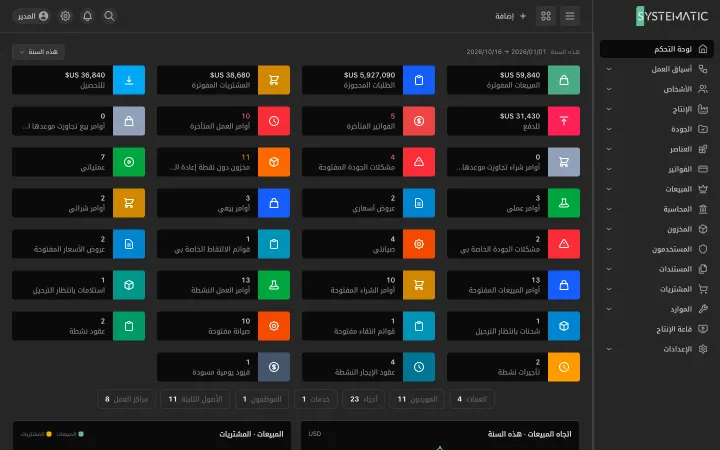Click the dollar icon of الفواتير المتأخرة
This screenshot has height=450, width=720.
pos(419,121)
